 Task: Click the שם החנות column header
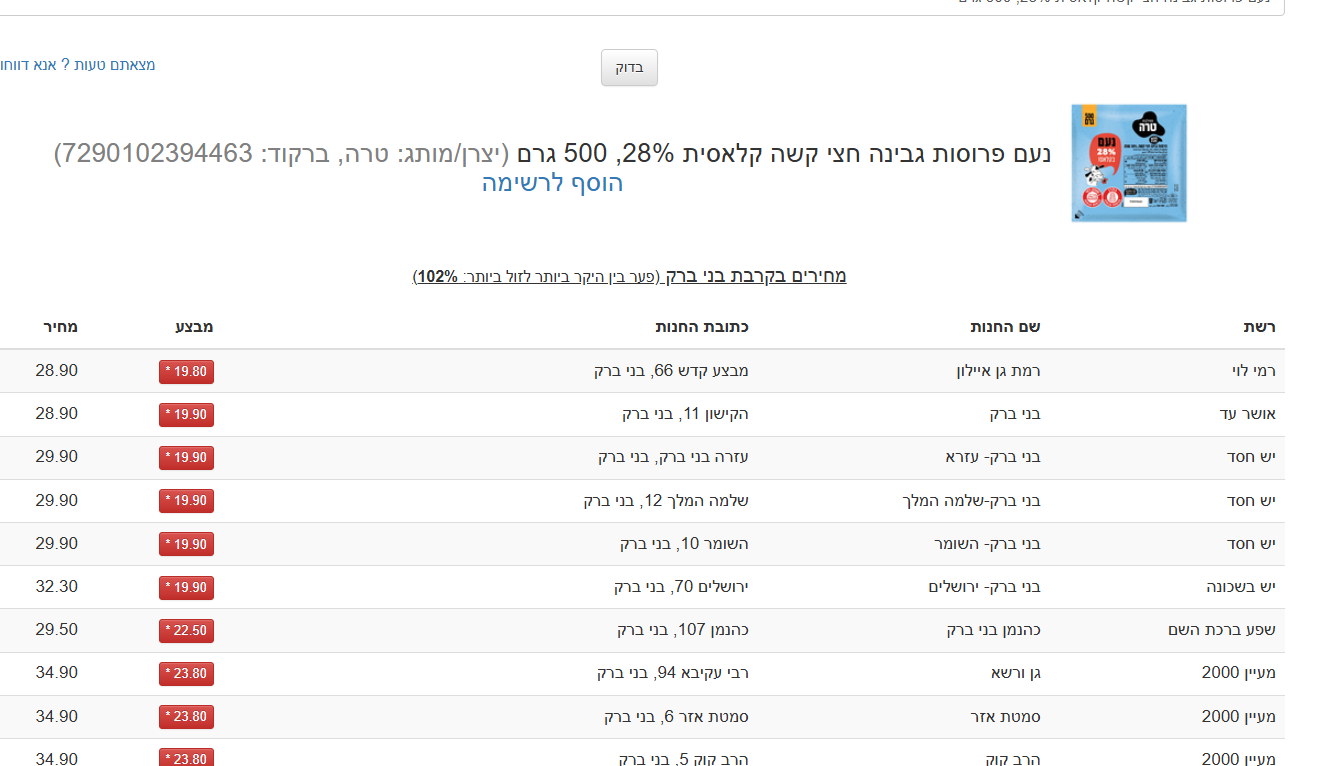pyautogui.click(x=1005, y=327)
